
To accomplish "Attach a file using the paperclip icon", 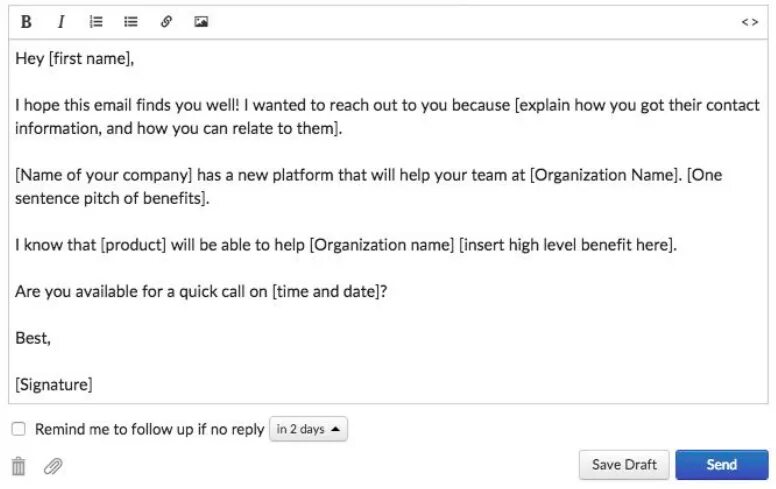I will tap(53, 465).
